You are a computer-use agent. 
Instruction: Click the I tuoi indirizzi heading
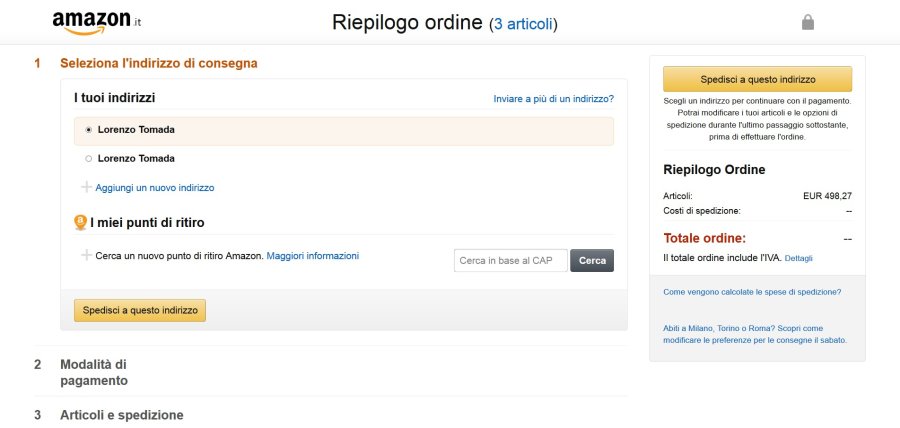click(x=115, y=98)
